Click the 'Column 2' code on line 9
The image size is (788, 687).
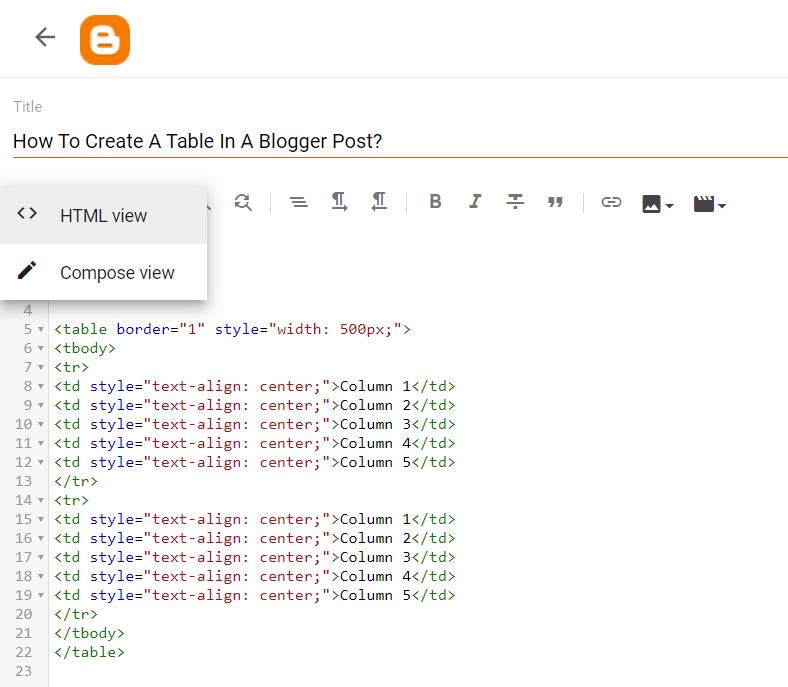click(x=254, y=405)
